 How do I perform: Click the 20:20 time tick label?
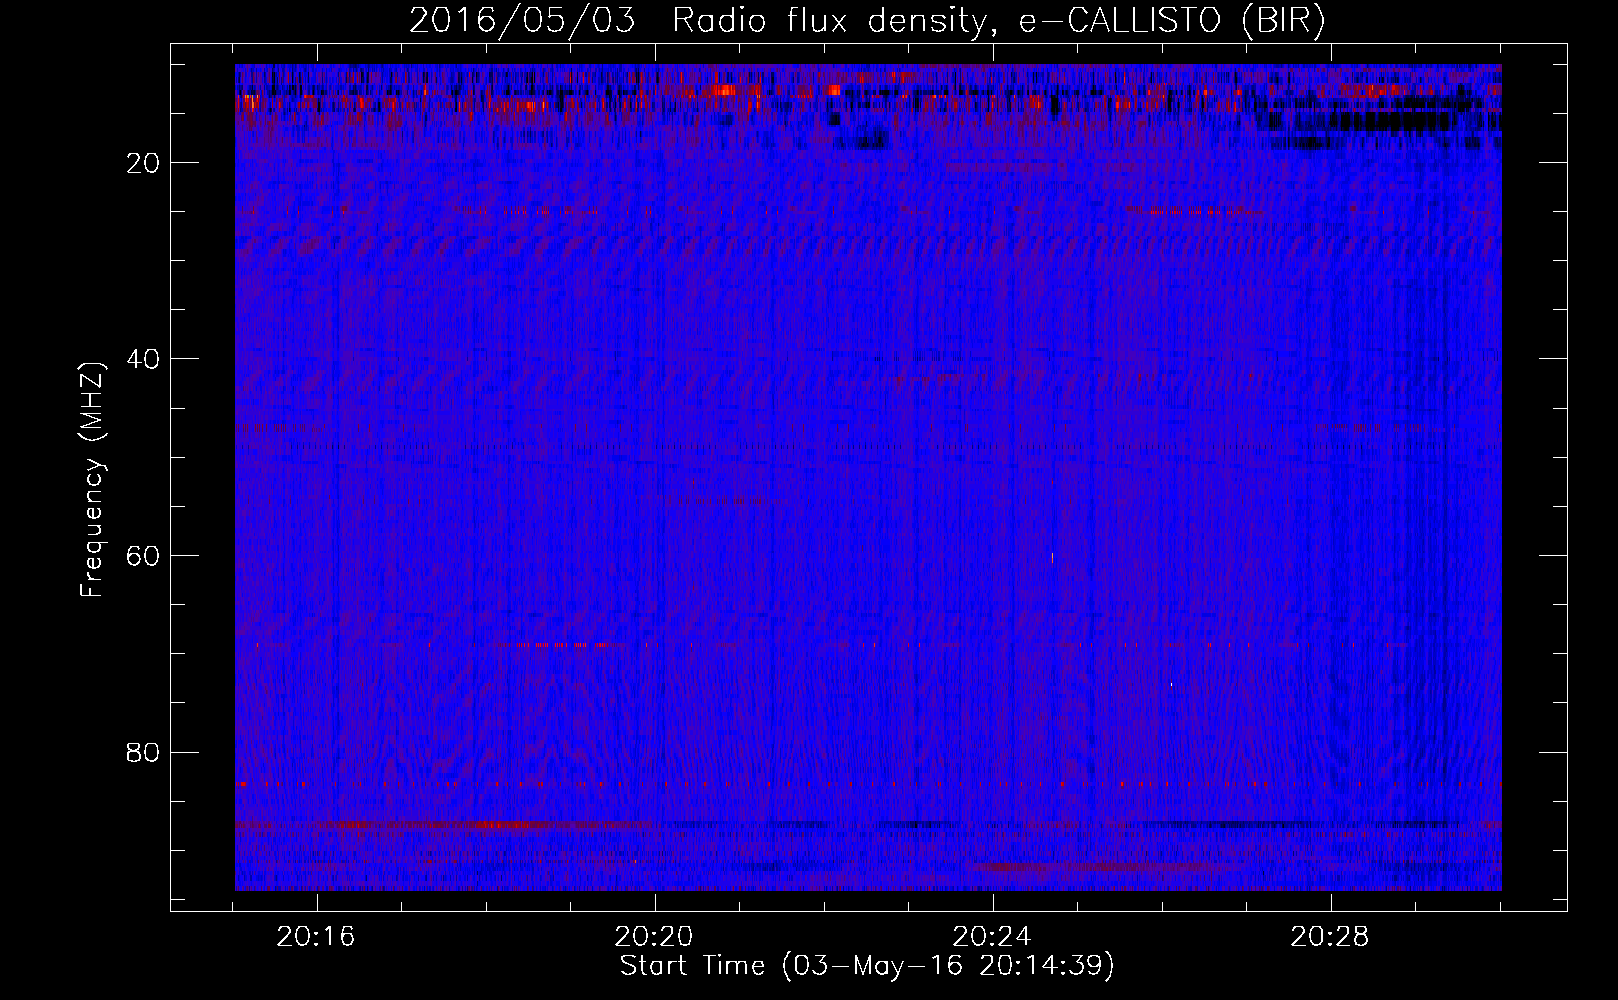click(x=654, y=937)
